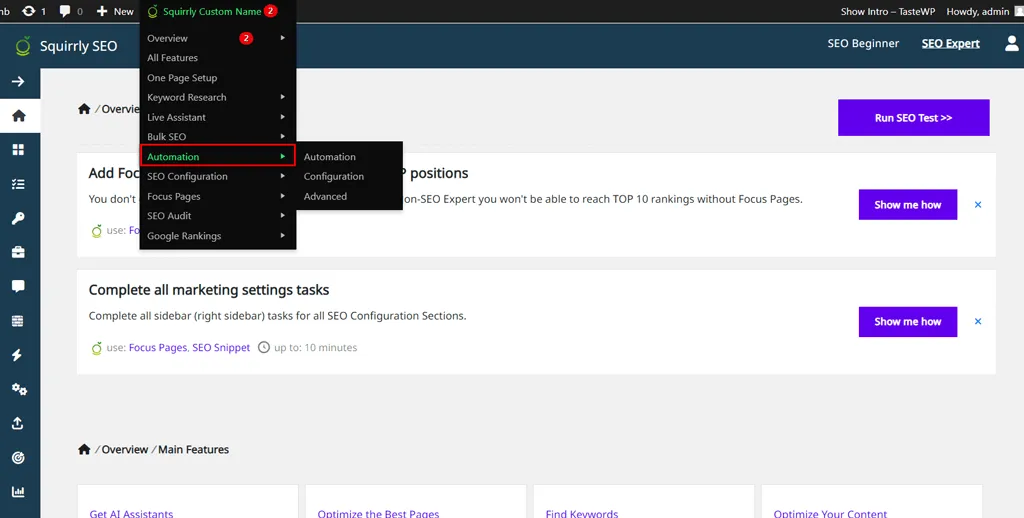Screen dimensions: 1024x518
Task: Expand the SEO Audit submenu arrow
Action: click(283, 216)
